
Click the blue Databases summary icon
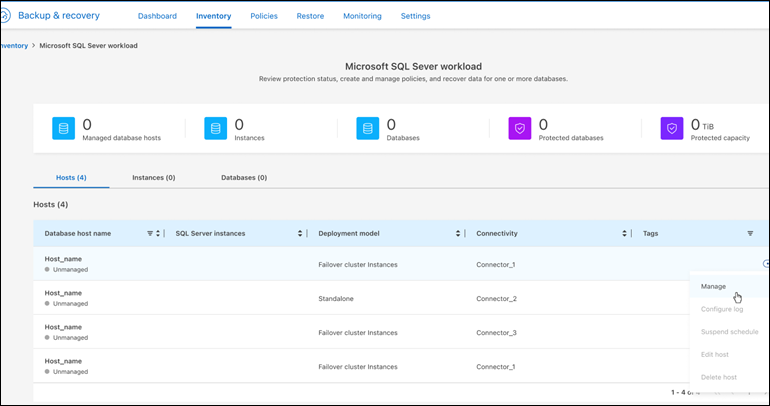[368, 129]
